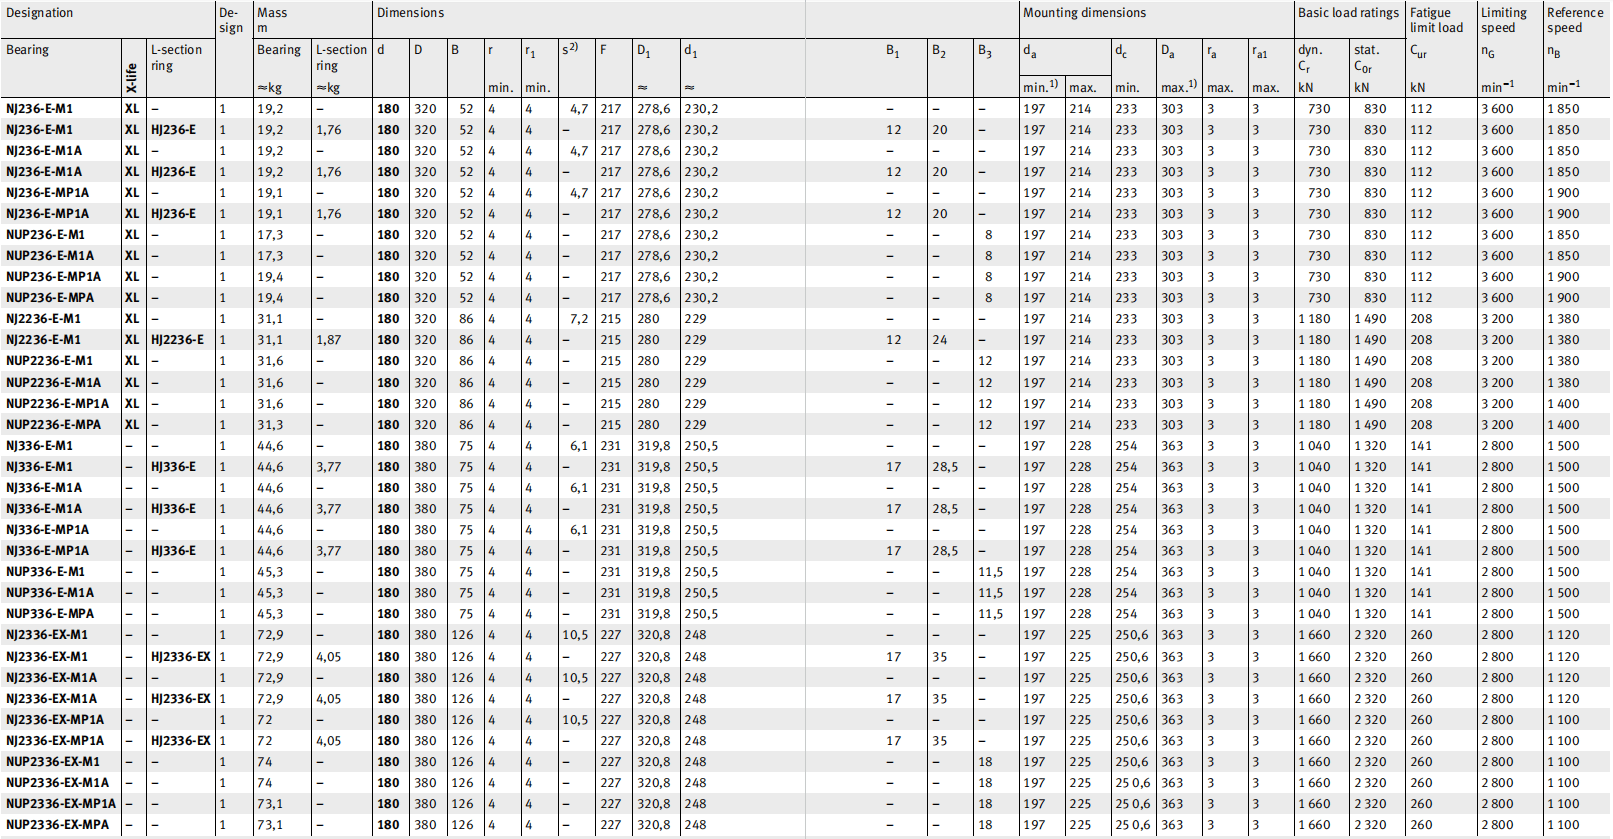
Task: Click the Basic load ratings header
Action: tap(1348, 13)
